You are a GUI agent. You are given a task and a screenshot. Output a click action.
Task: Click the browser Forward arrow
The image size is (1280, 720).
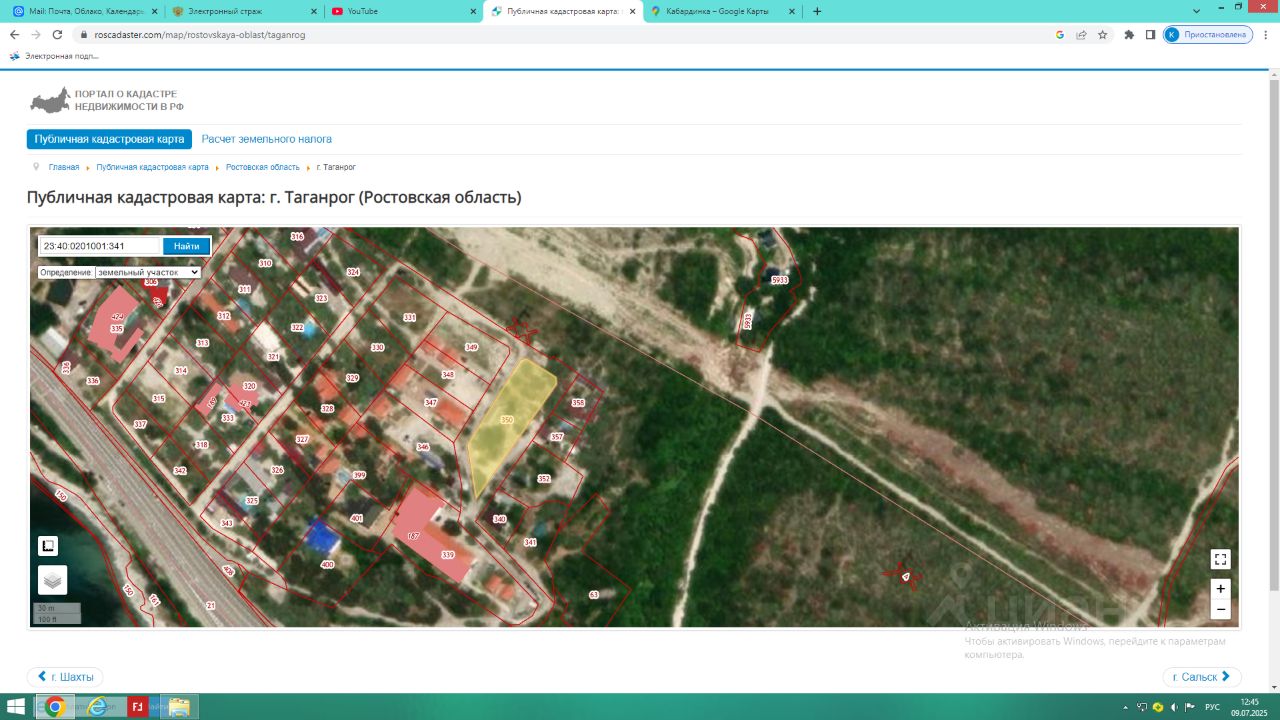click(36, 34)
